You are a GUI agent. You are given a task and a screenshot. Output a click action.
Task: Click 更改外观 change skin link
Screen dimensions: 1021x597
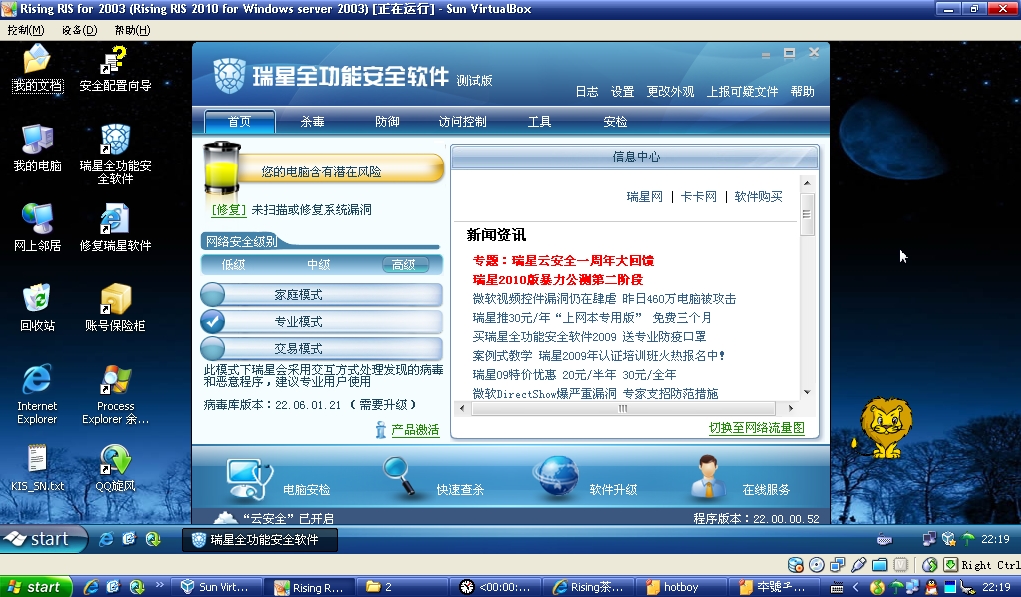pos(670,92)
